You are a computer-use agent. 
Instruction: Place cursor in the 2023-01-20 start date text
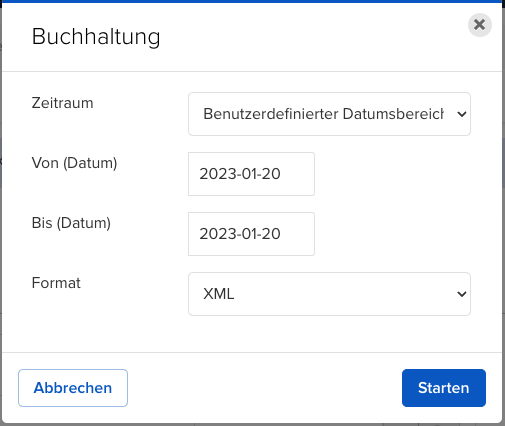(240, 174)
